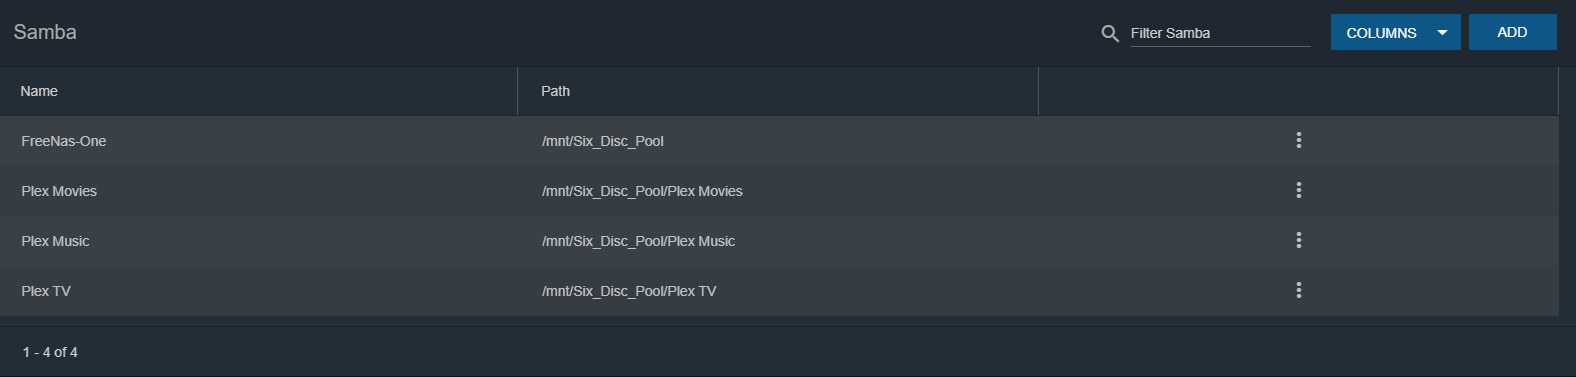Select the Plex TV share name
1576x377 pixels.
click(46, 291)
